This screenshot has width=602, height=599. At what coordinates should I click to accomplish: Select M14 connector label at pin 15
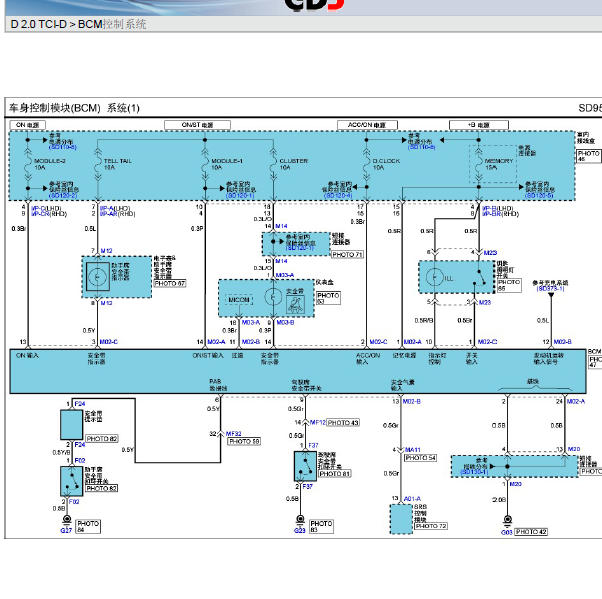click(281, 261)
